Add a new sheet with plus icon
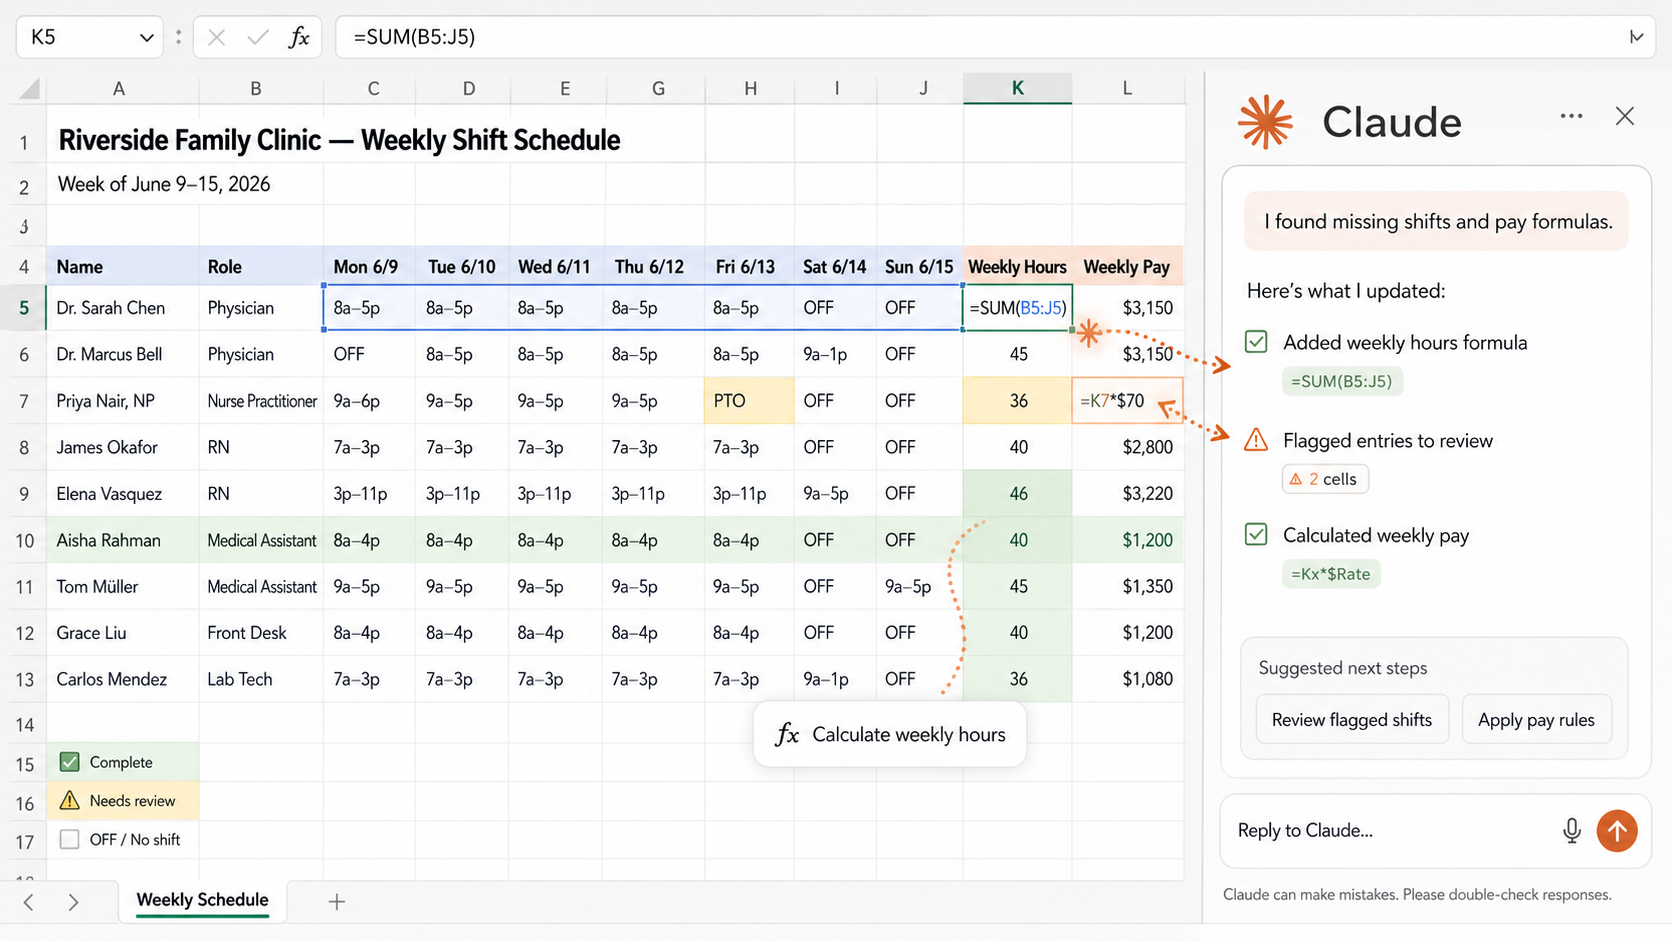The width and height of the screenshot is (1672, 941). coord(337,901)
